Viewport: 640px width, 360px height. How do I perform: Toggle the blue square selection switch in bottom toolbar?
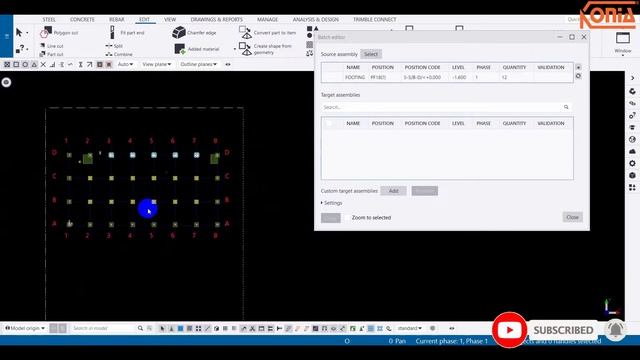tap(180, 328)
